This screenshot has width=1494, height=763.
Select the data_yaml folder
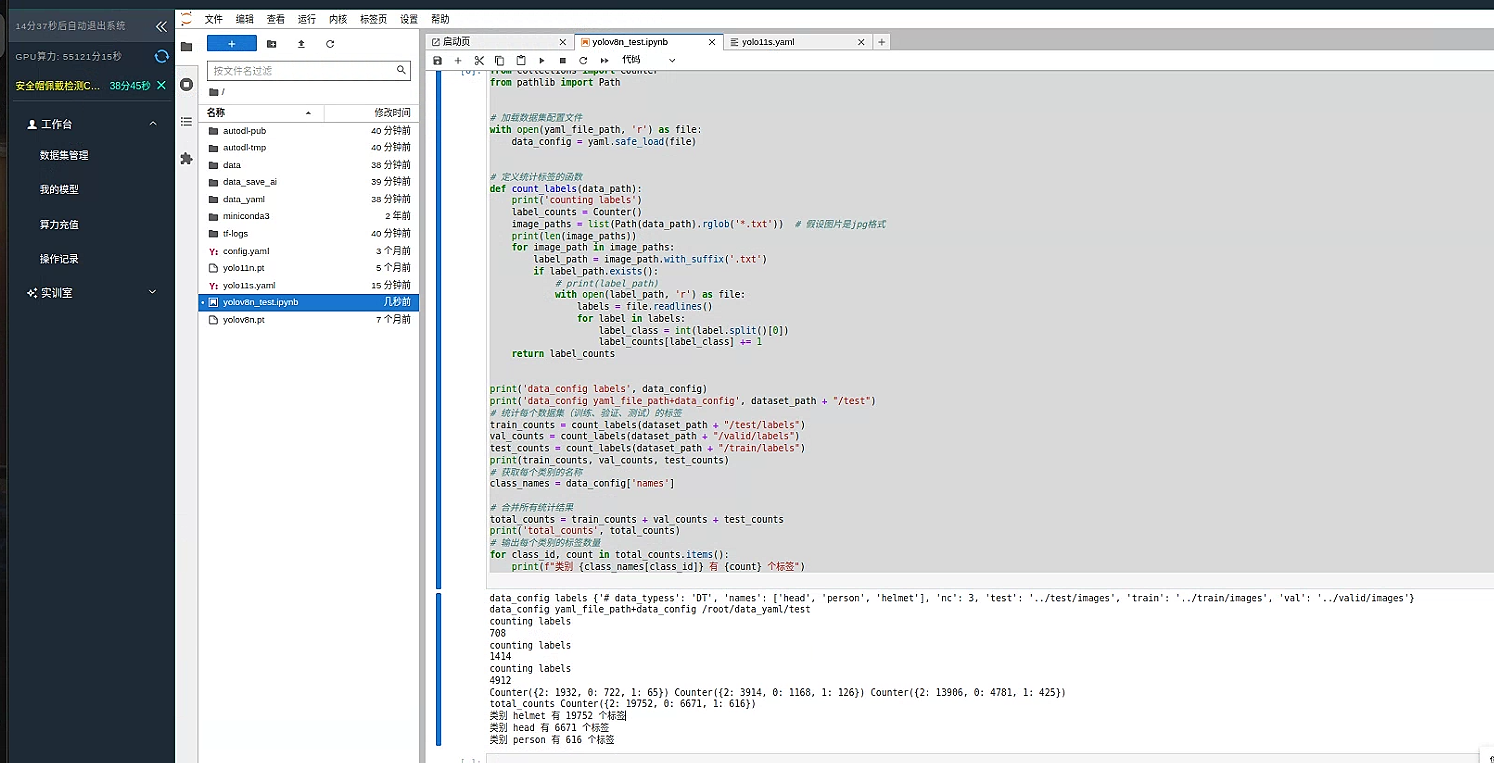click(309, 199)
